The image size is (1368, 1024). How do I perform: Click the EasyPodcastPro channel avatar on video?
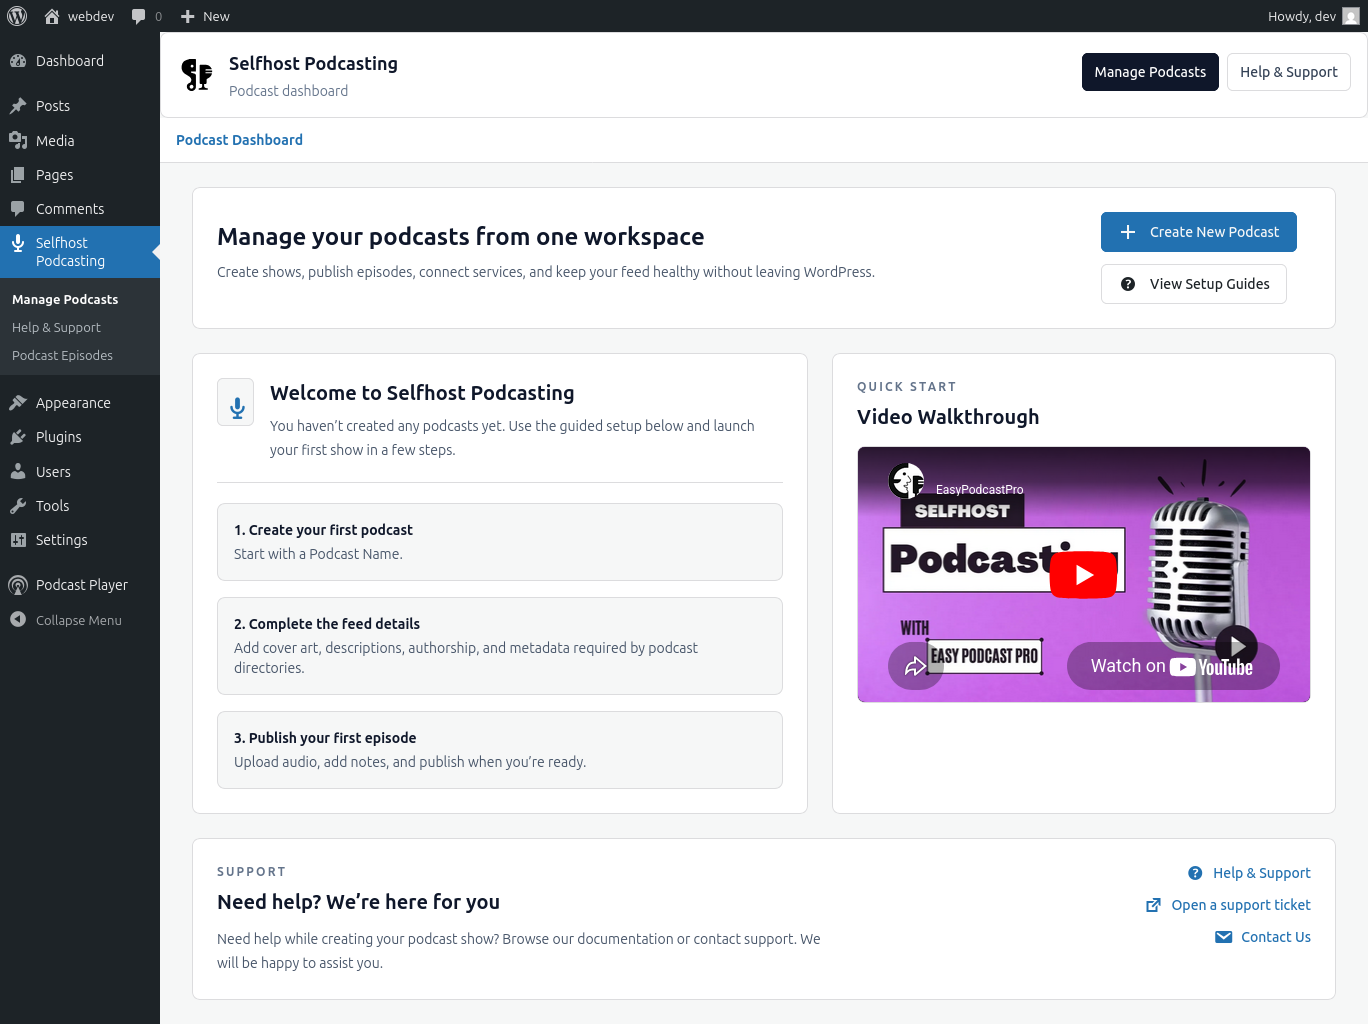(907, 481)
